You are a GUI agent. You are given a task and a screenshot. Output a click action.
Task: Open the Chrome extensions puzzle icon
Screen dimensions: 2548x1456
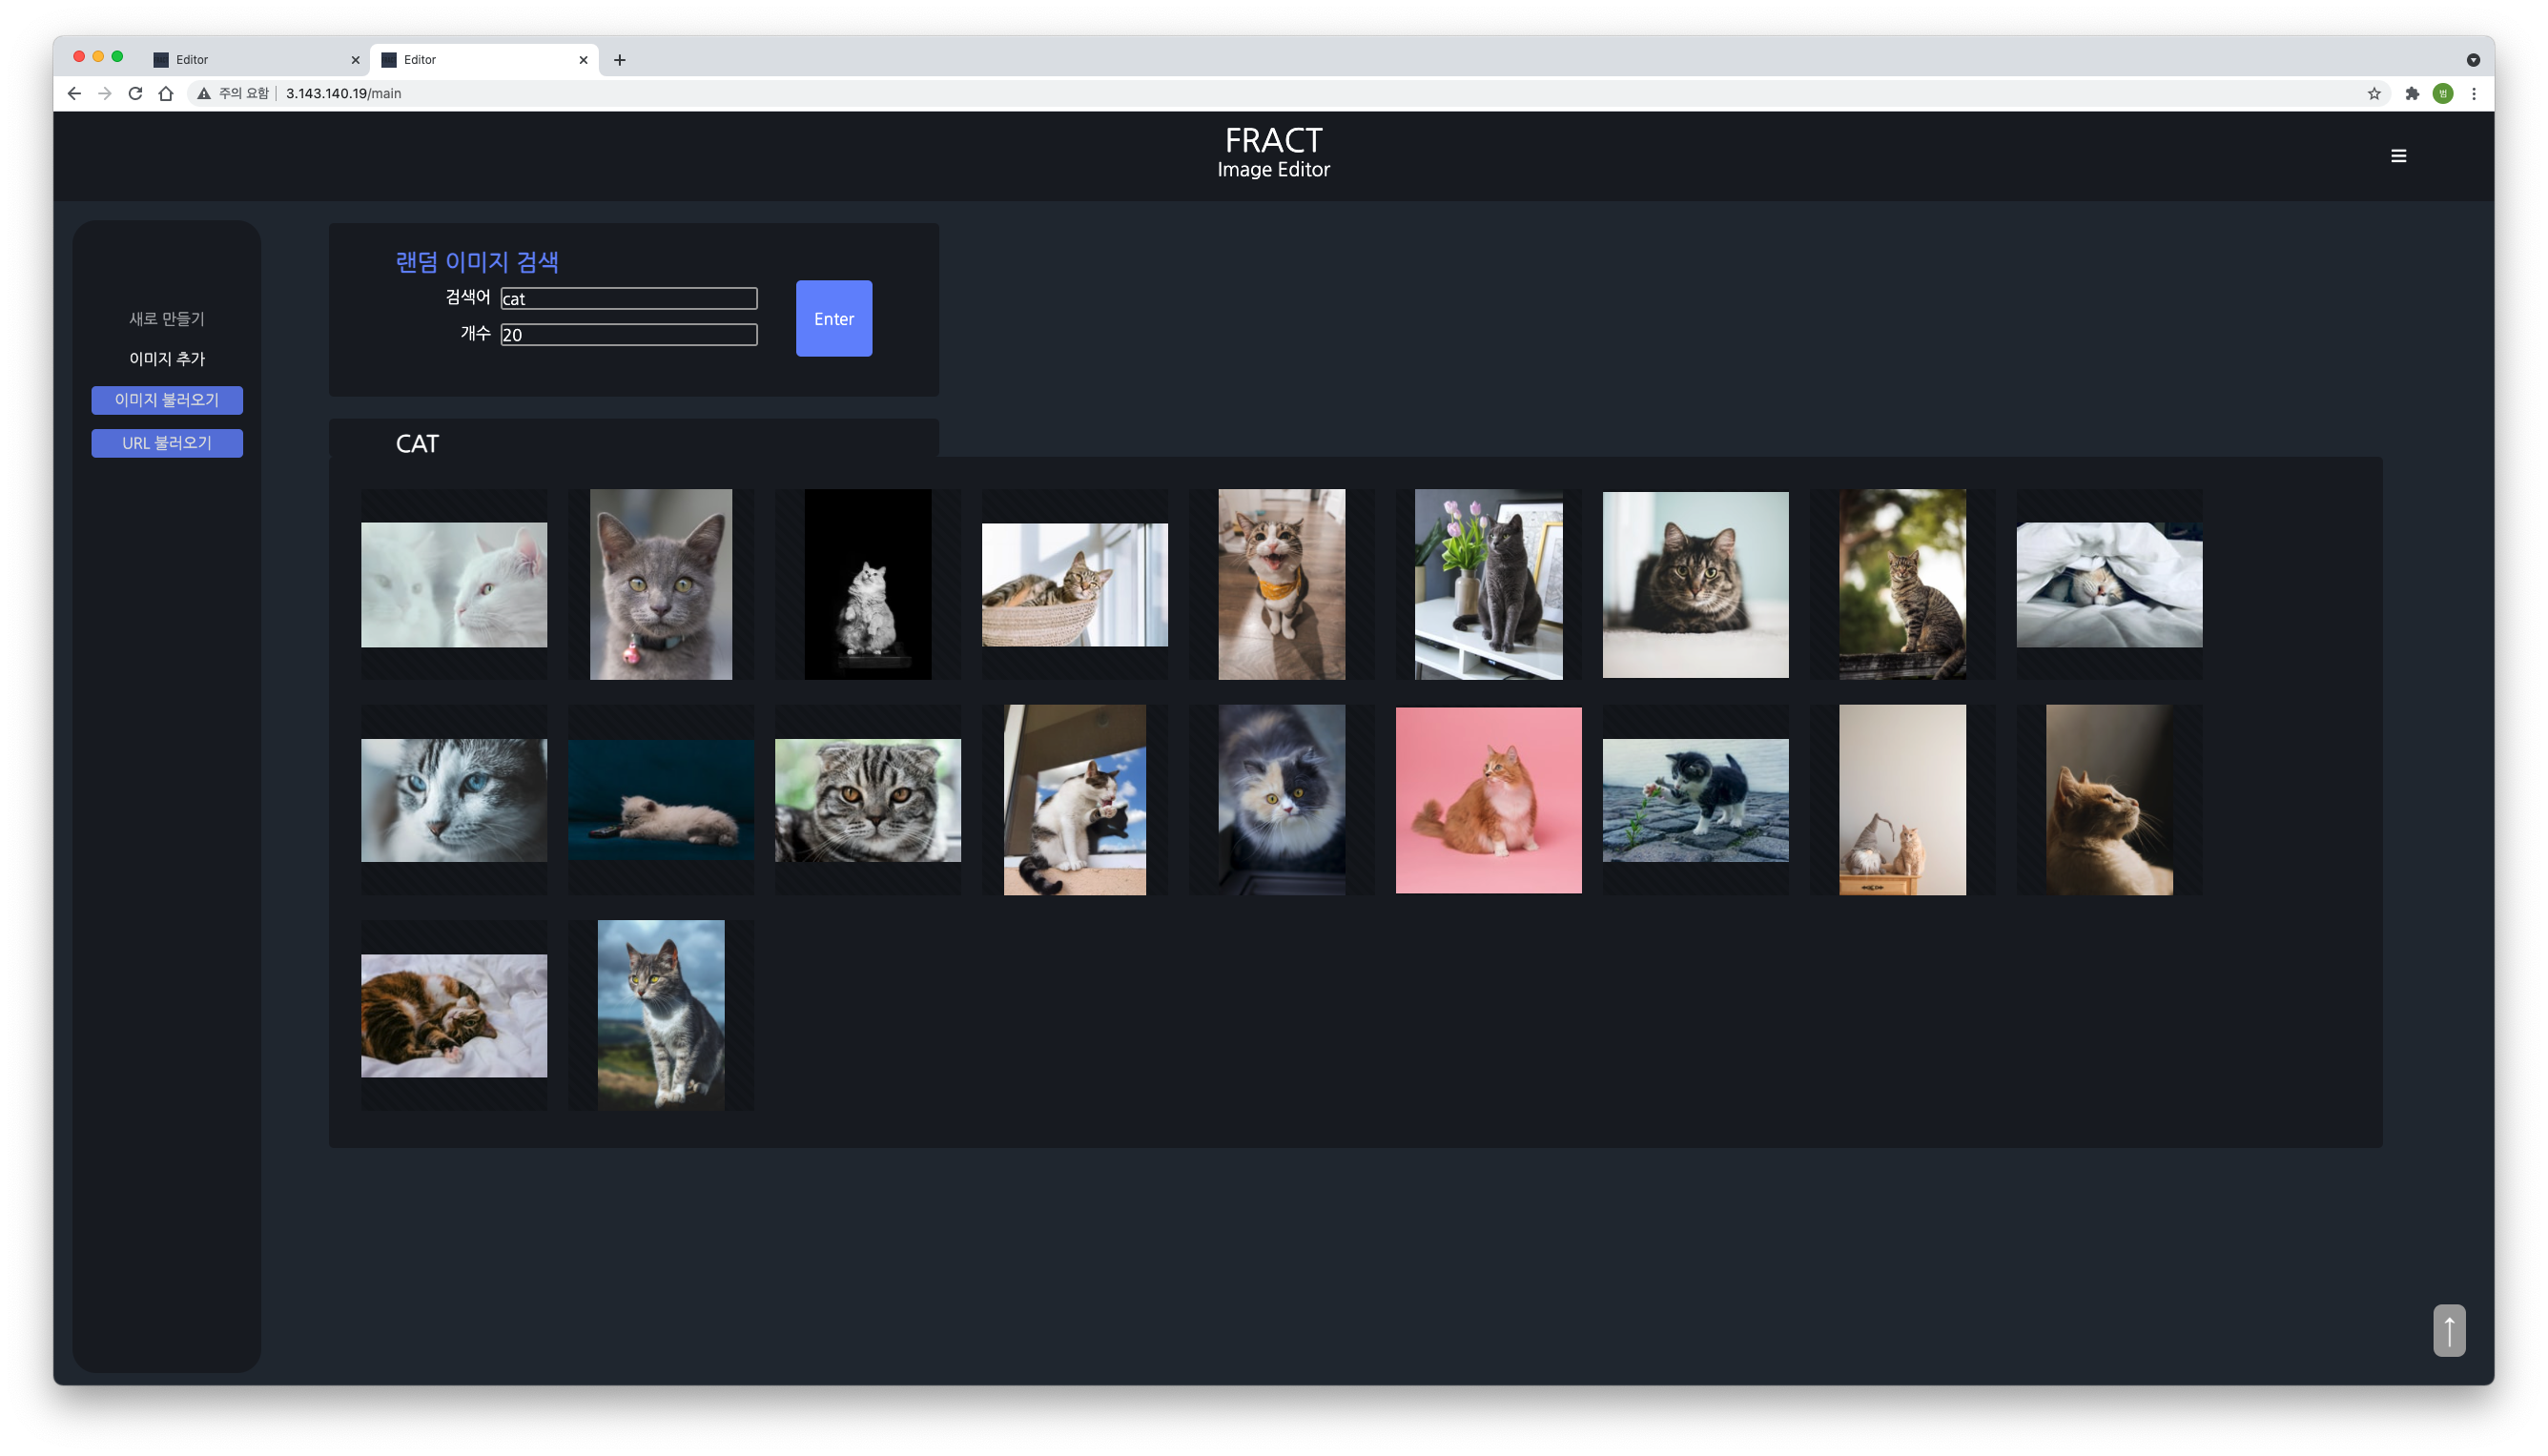coord(2411,93)
